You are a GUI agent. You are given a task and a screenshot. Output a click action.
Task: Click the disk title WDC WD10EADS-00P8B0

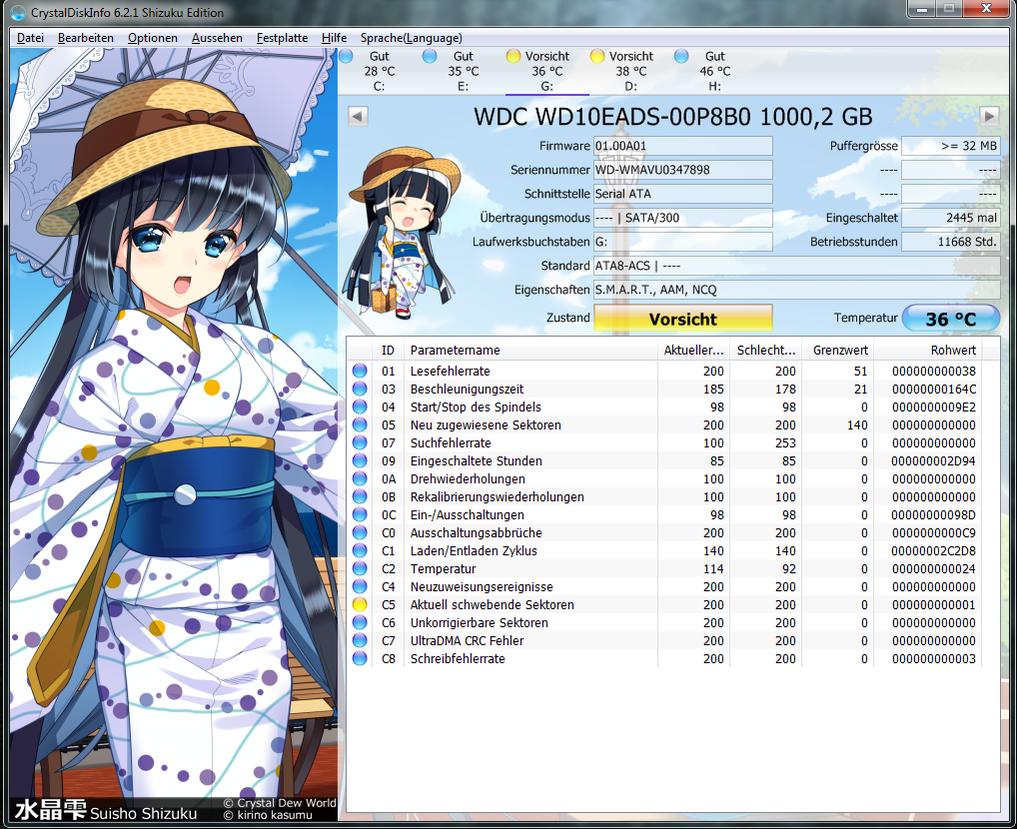[673, 117]
